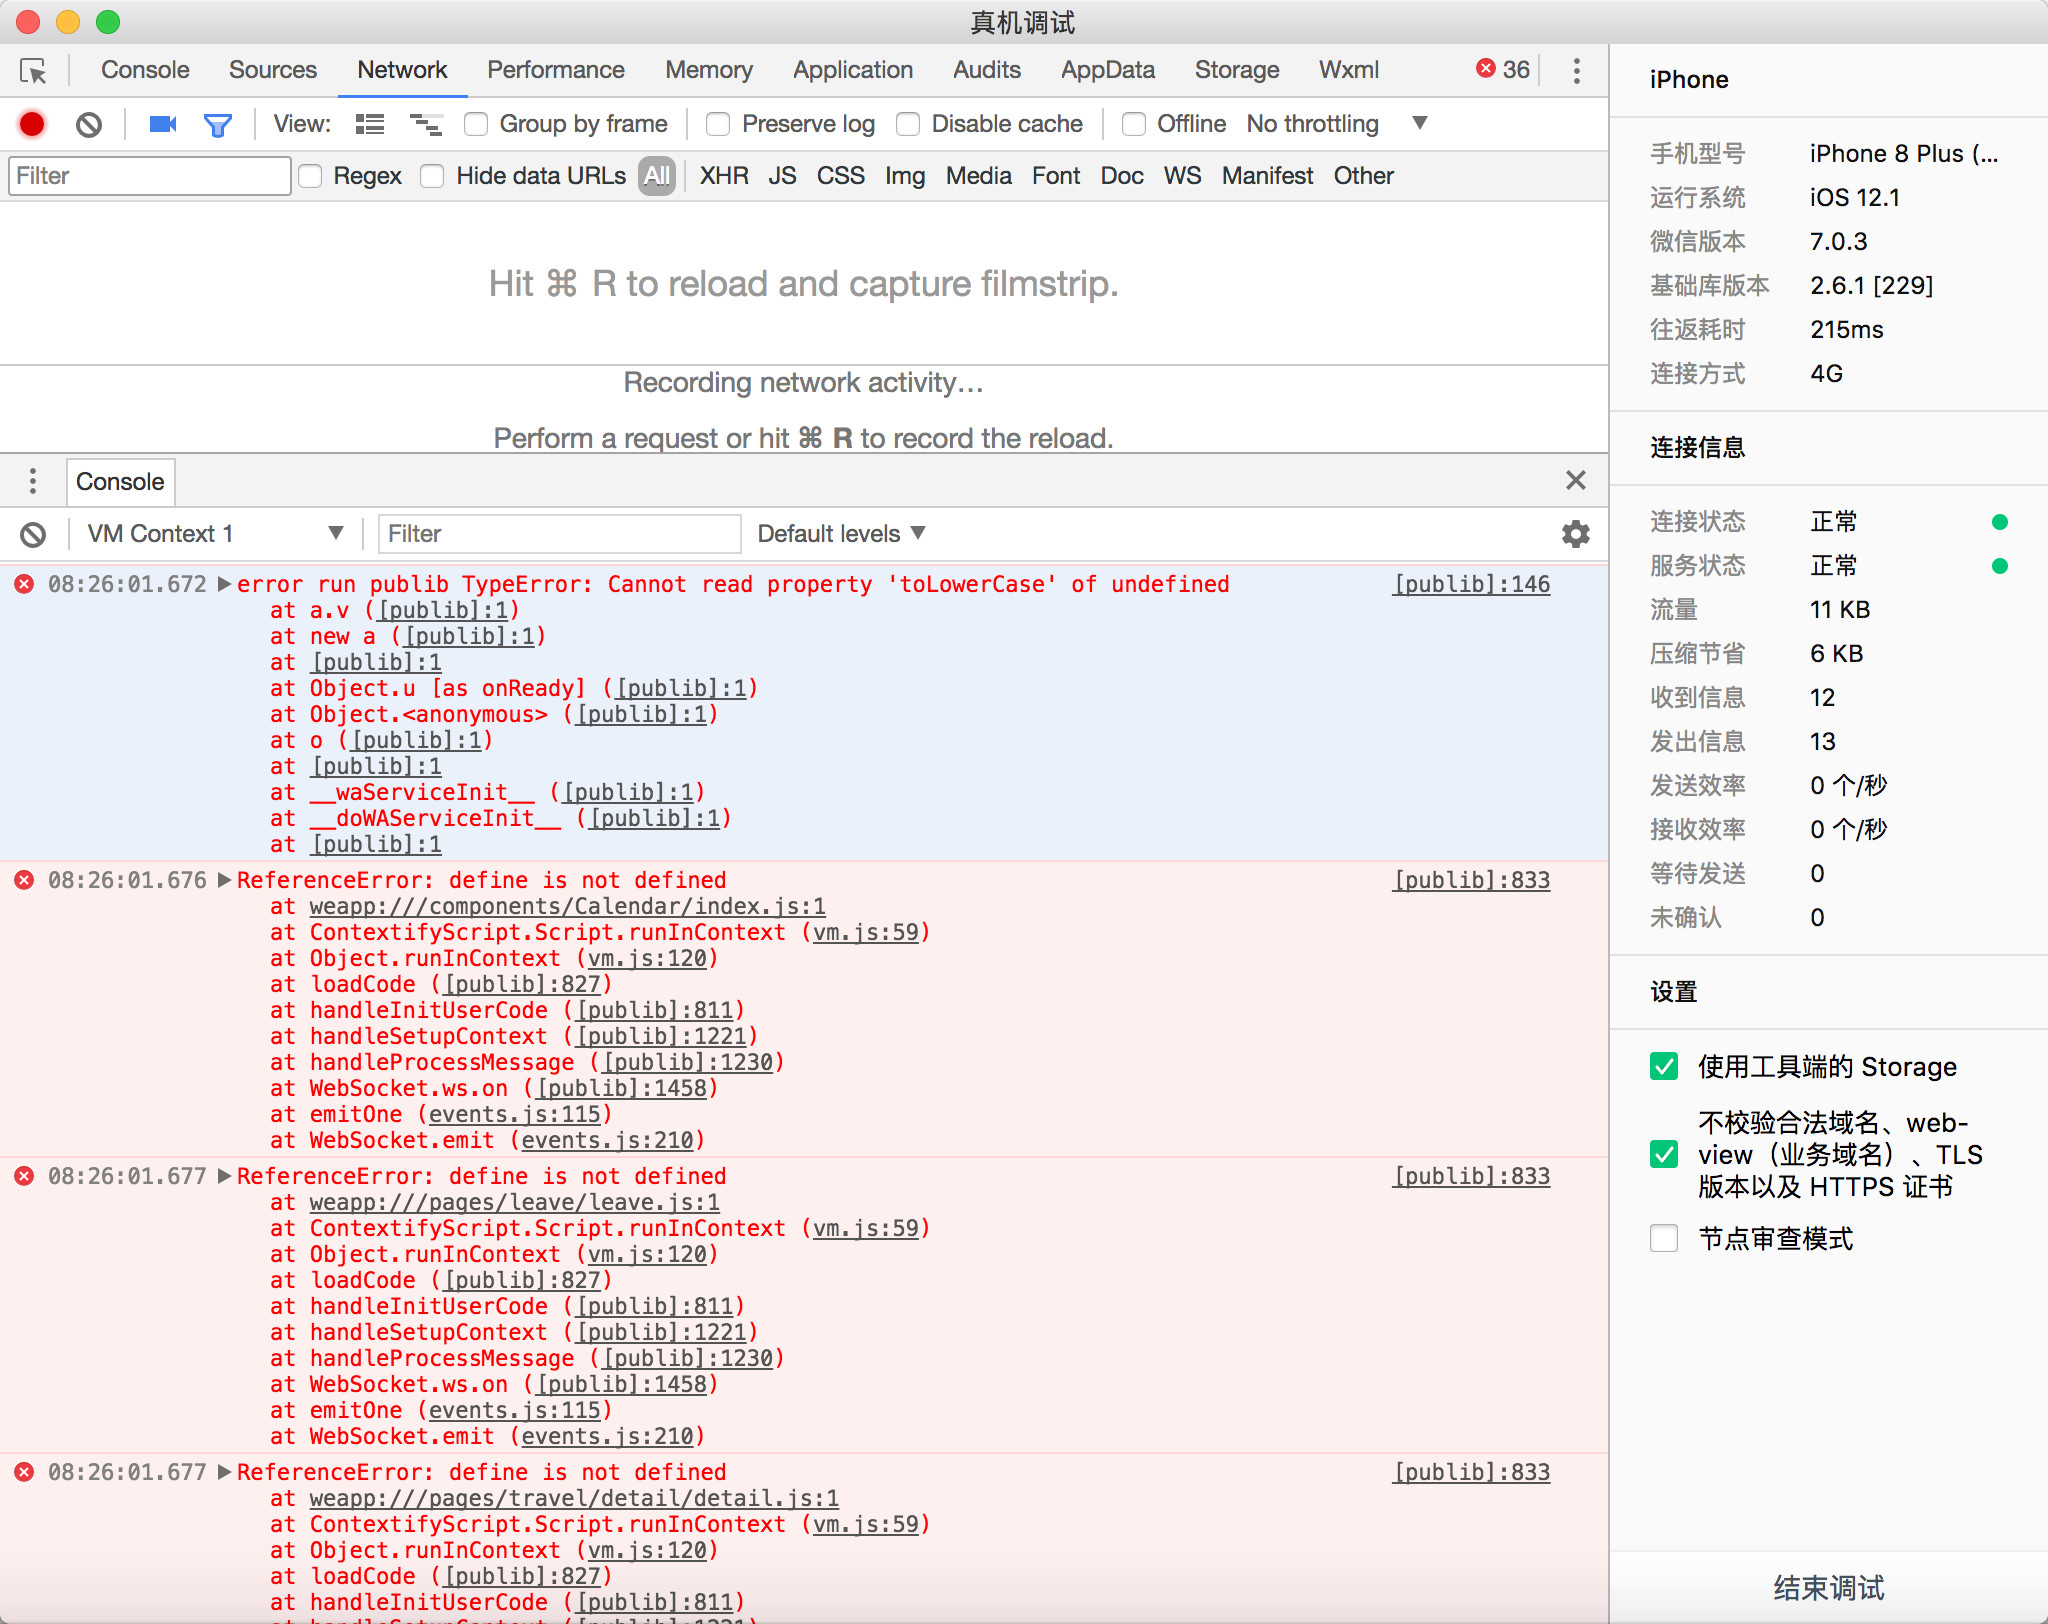Image resolution: width=2048 pixels, height=1624 pixels.
Task: Select the All request type filter
Action: pos(657,176)
